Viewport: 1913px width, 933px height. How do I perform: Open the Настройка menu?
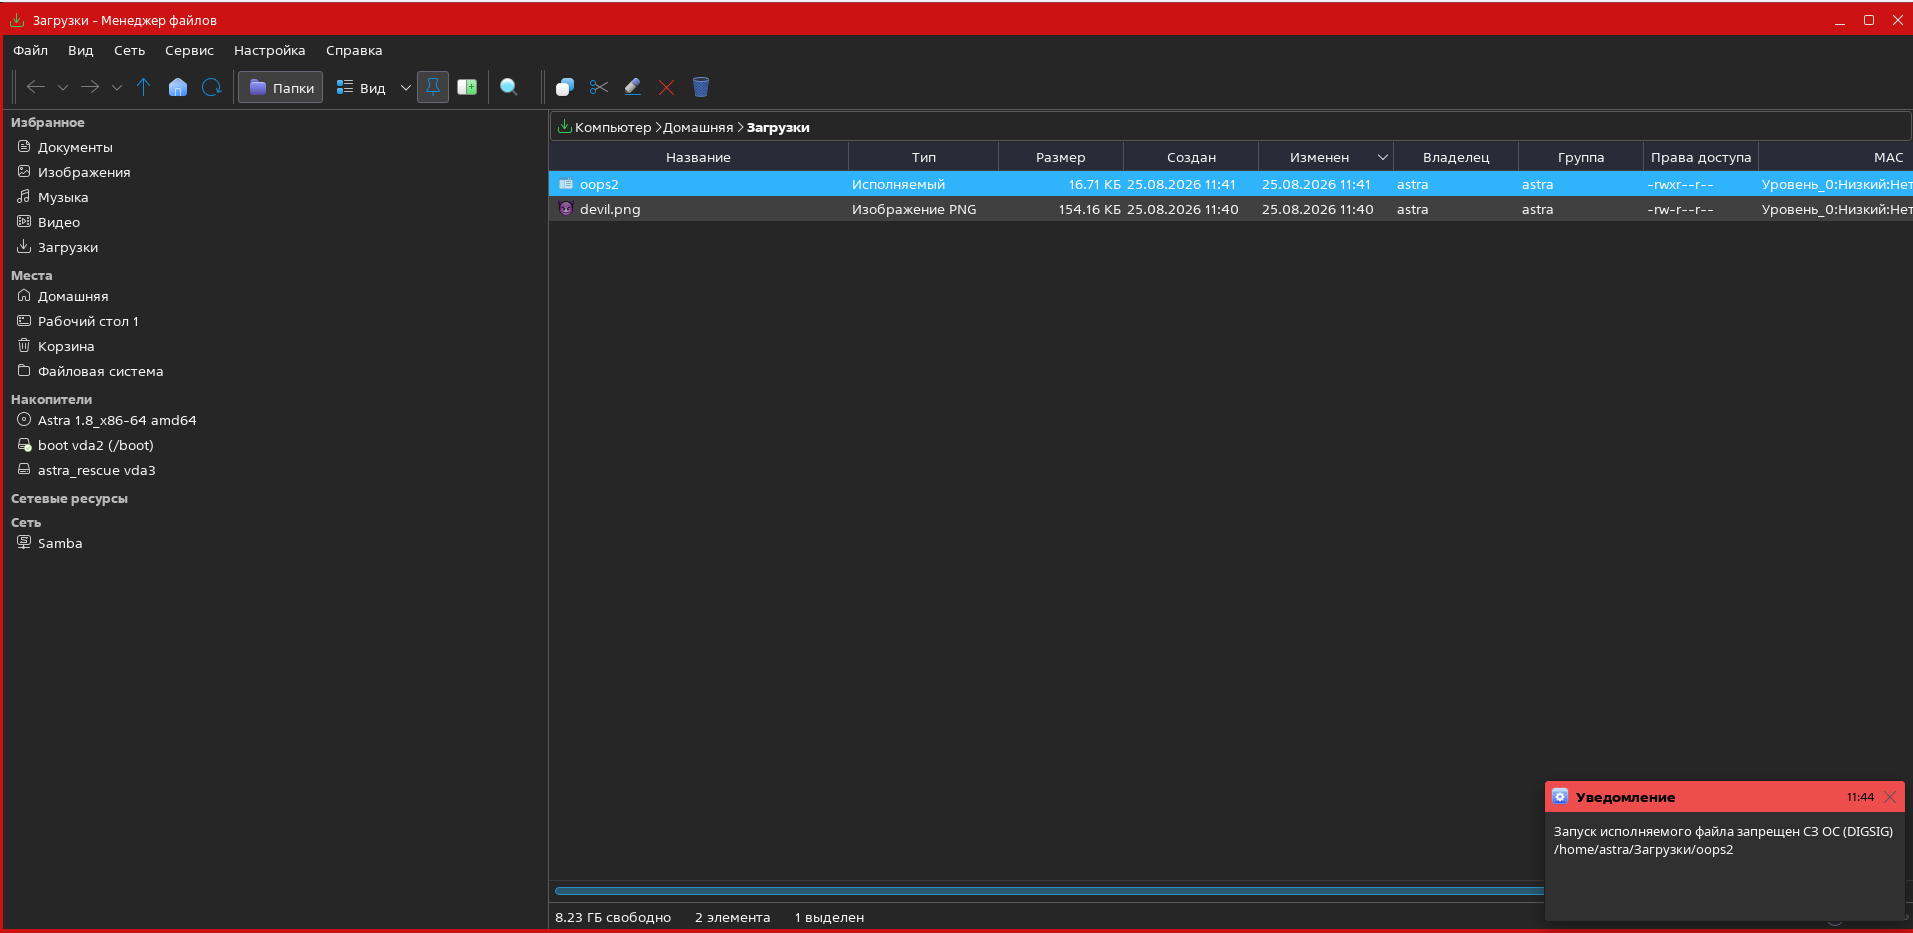click(269, 50)
